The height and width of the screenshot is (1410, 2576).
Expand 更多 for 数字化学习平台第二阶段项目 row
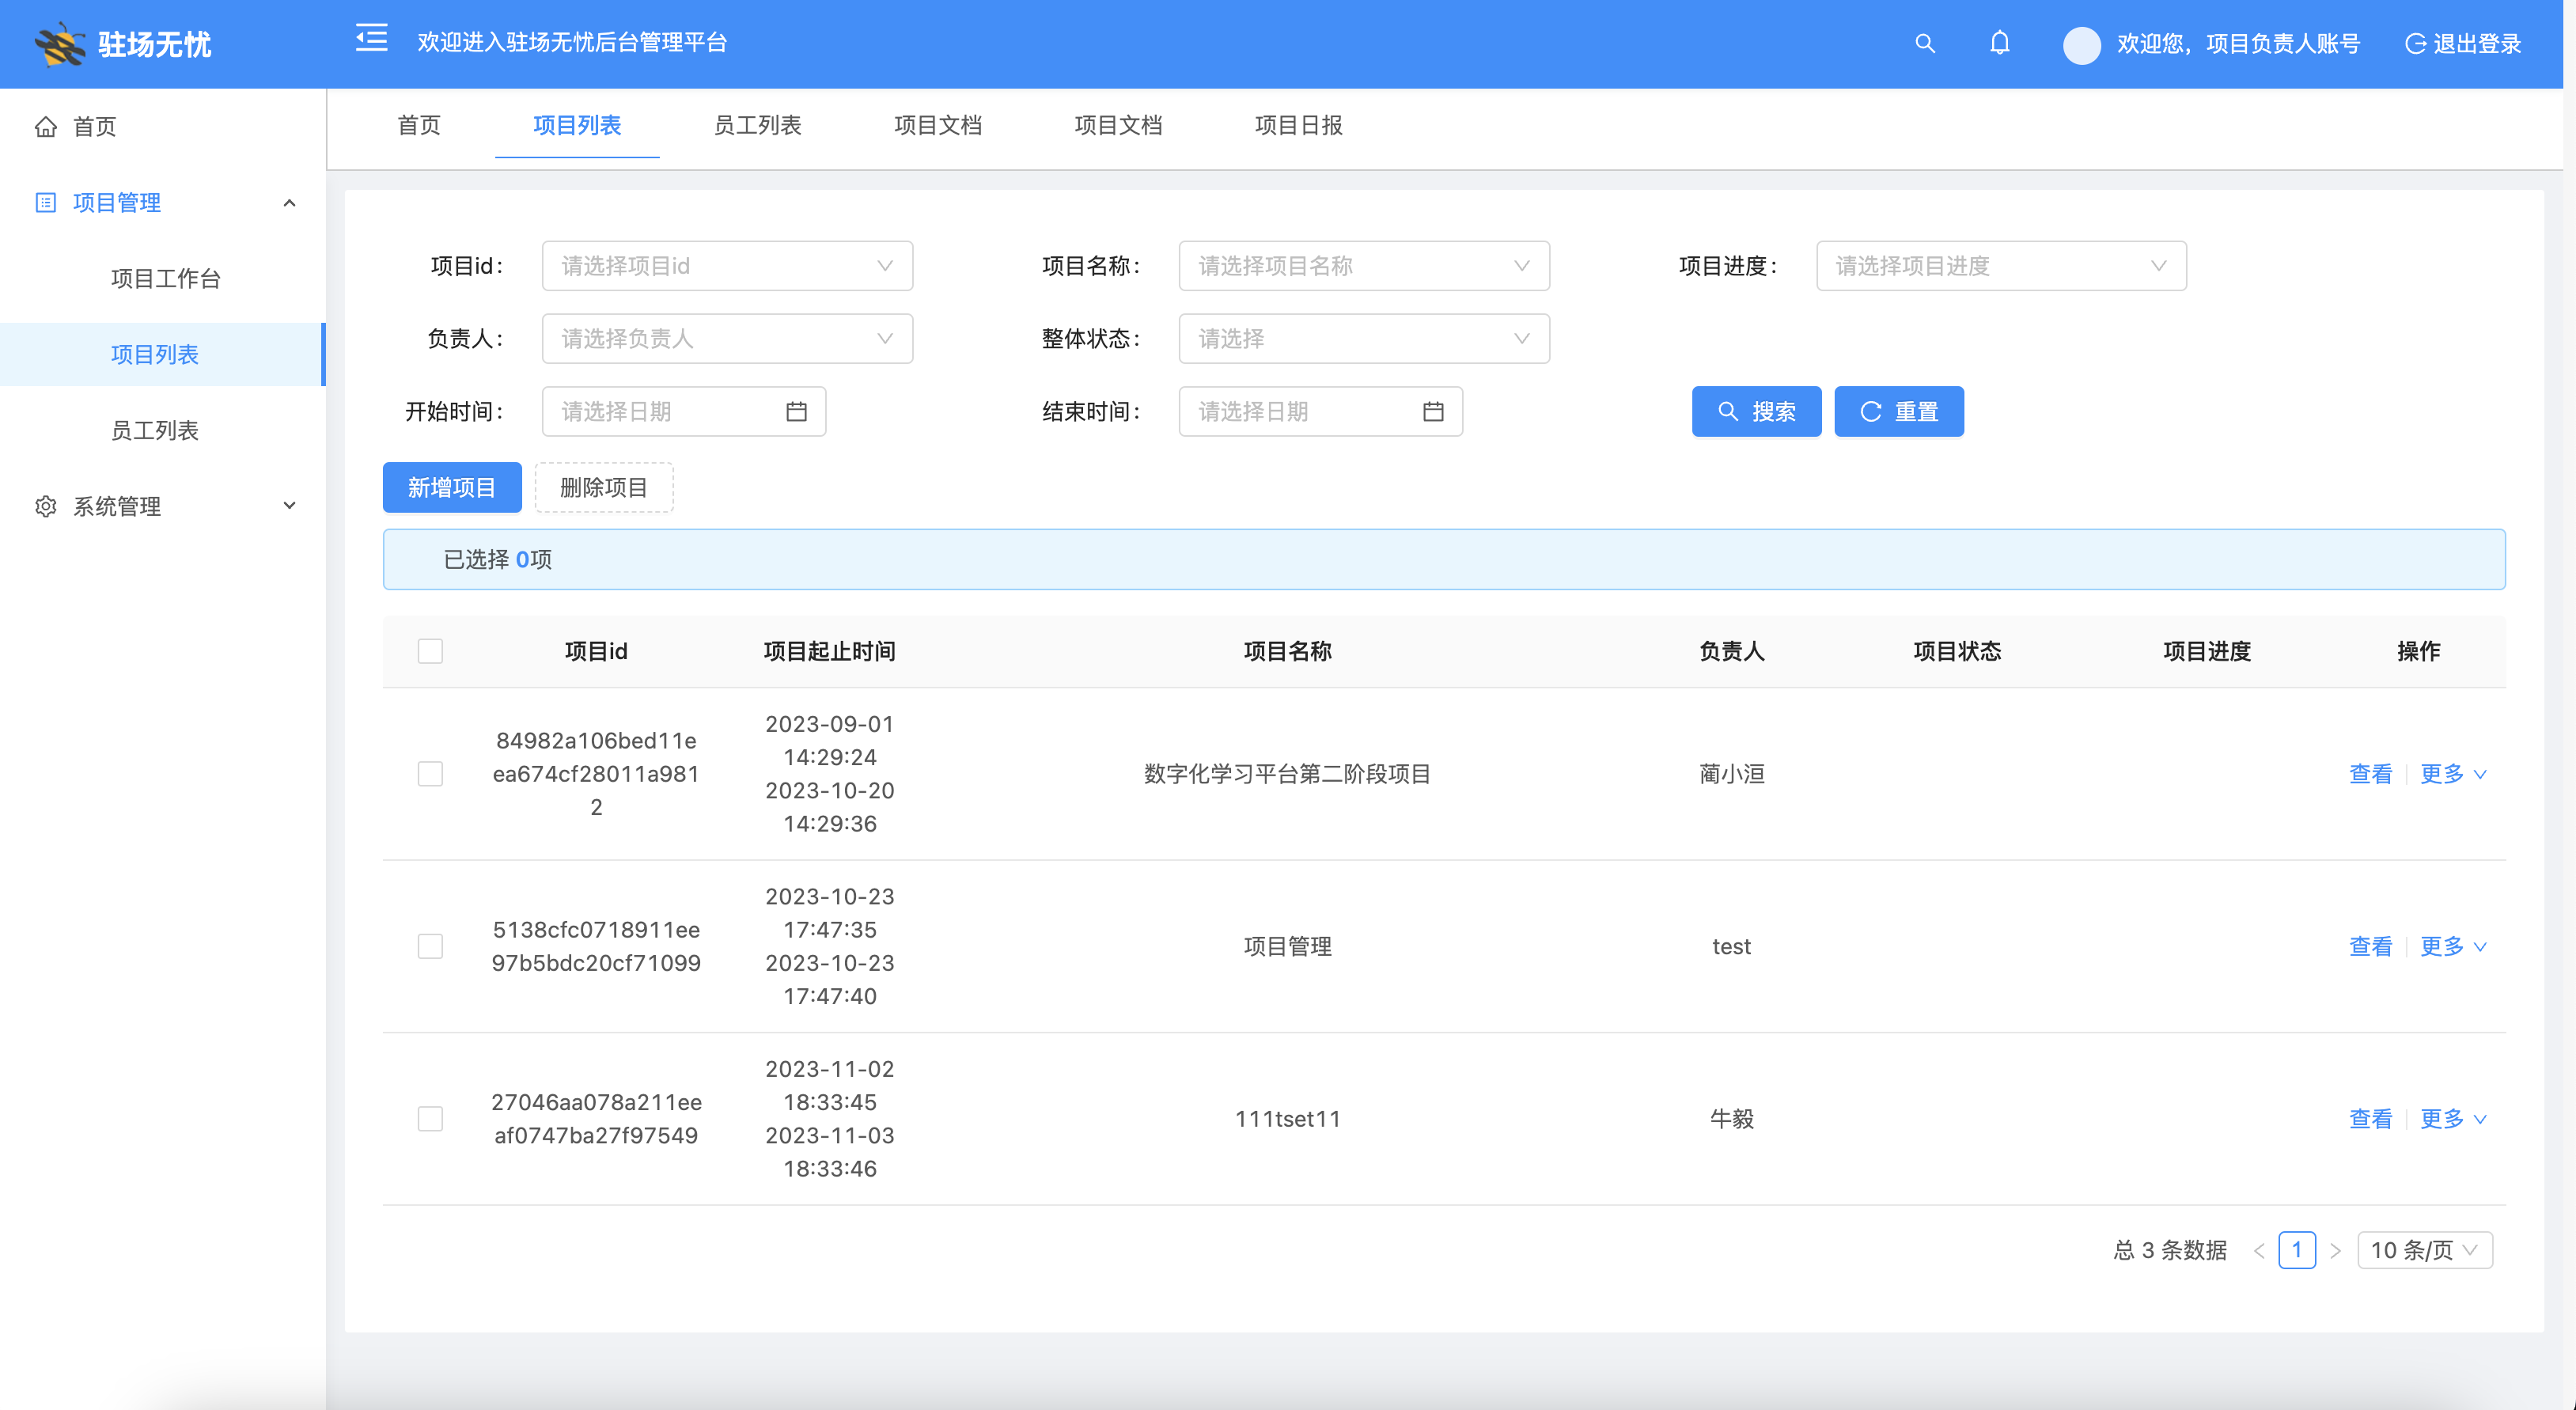(x=2453, y=774)
